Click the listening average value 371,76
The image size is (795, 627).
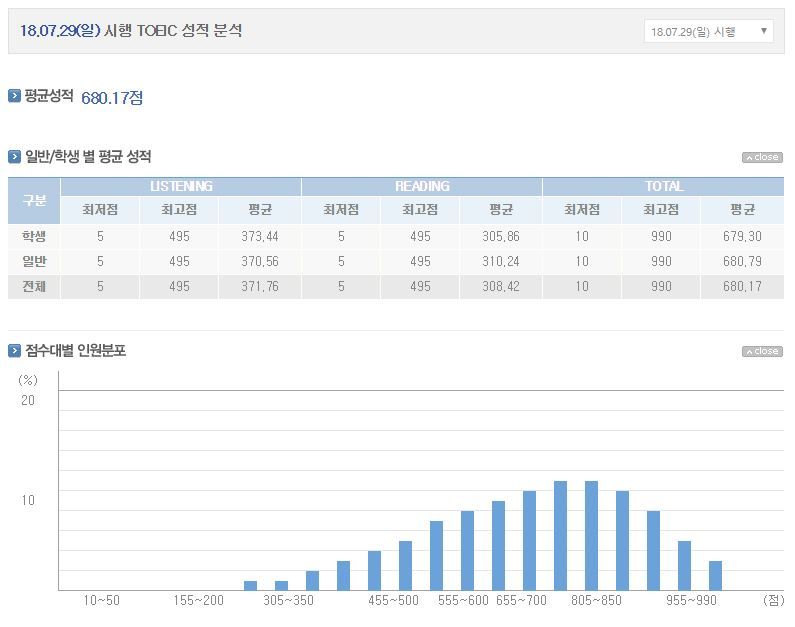click(x=259, y=286)
